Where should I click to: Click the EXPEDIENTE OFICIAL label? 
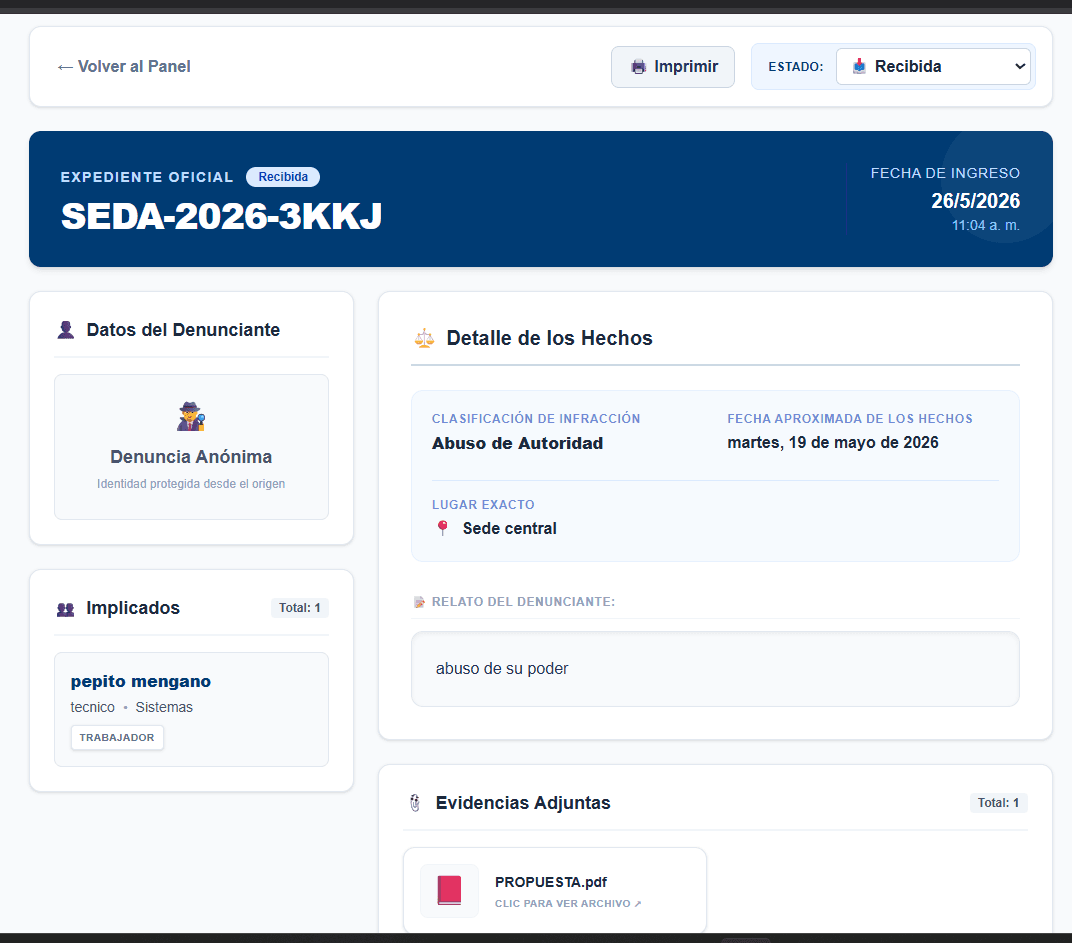click(x=147, y=177)
